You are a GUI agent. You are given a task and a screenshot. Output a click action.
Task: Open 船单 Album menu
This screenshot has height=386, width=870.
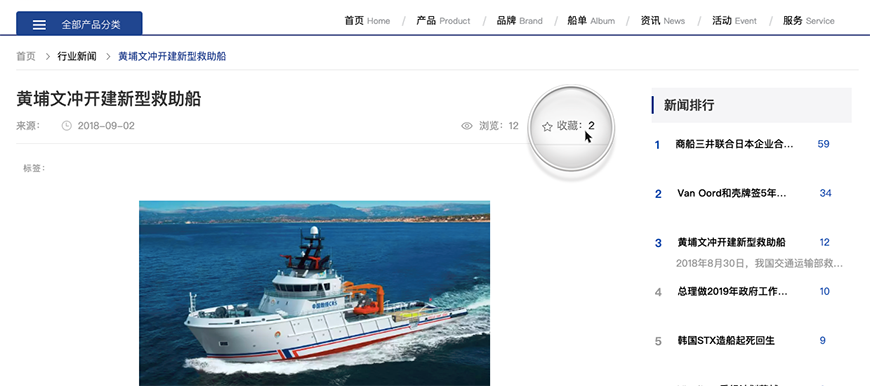pos(591,21)
